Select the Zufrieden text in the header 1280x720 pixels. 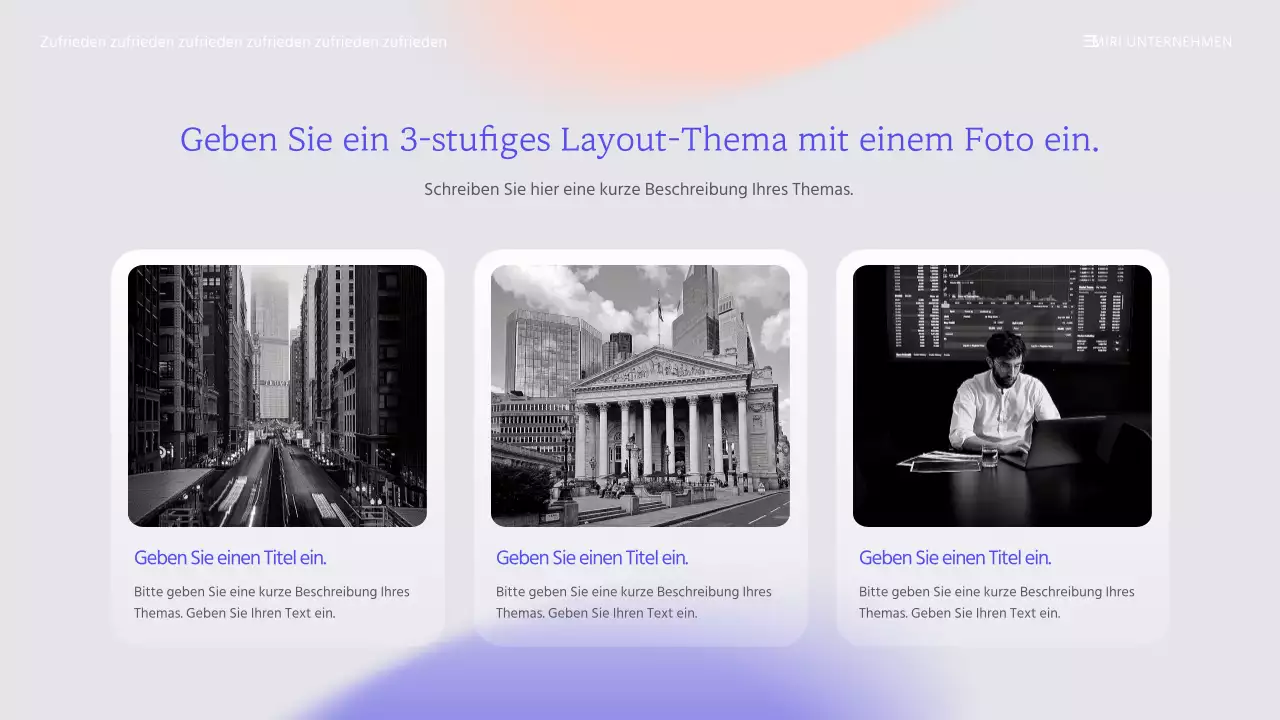[x=243, y=41]
